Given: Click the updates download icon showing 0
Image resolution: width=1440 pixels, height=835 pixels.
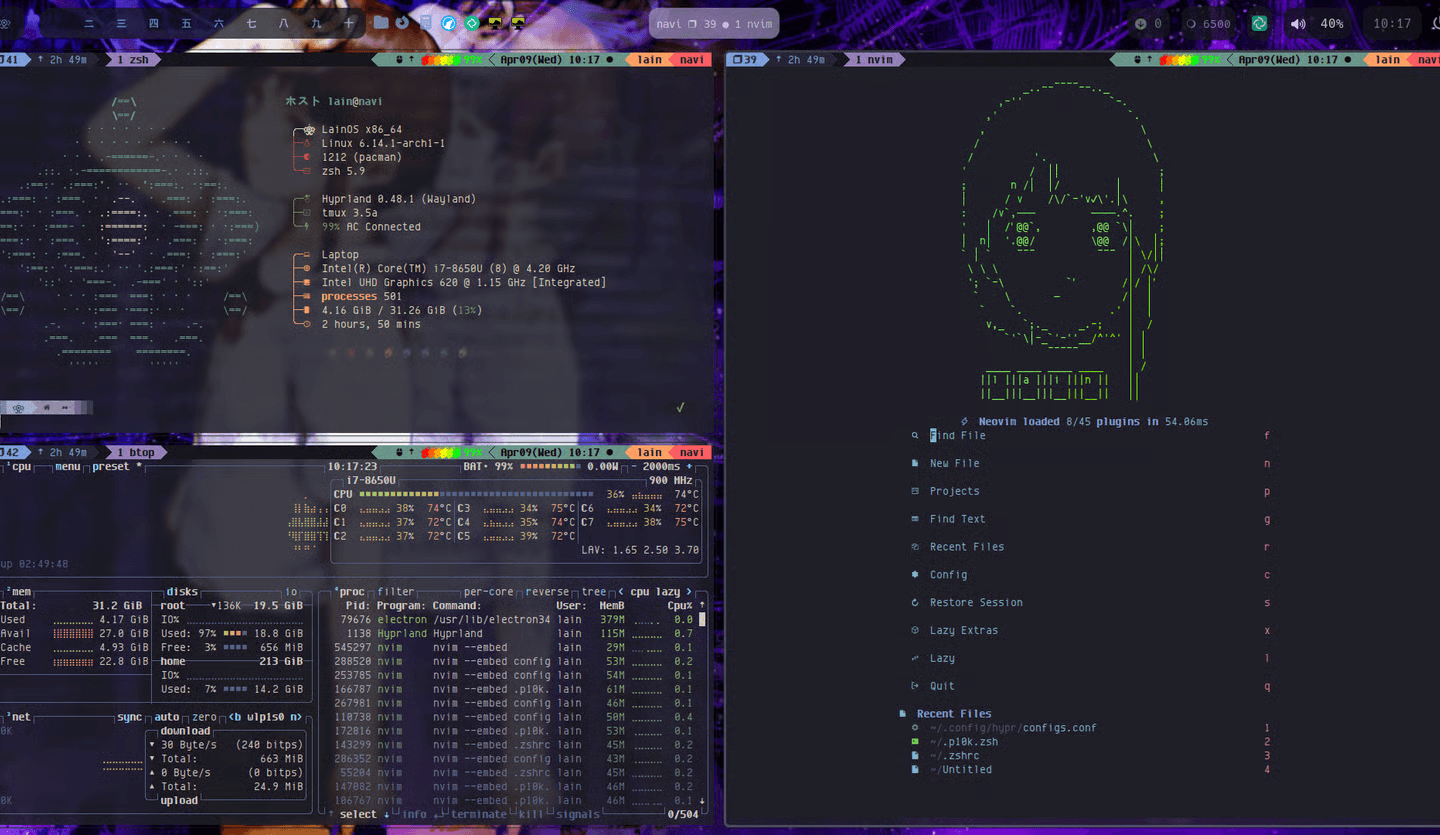Looking at the screenshot, I should 1142,23.
